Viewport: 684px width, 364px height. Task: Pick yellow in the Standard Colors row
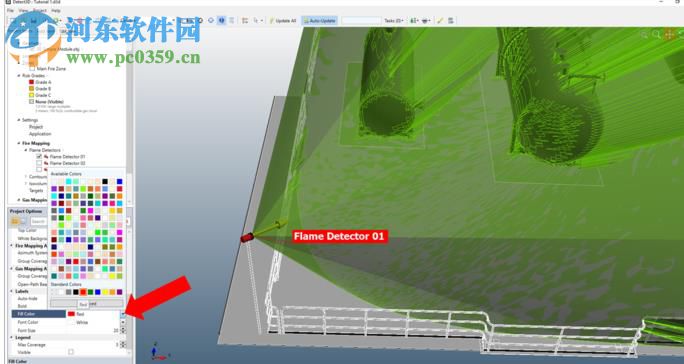pyautogui.click(x=105, y=292)
